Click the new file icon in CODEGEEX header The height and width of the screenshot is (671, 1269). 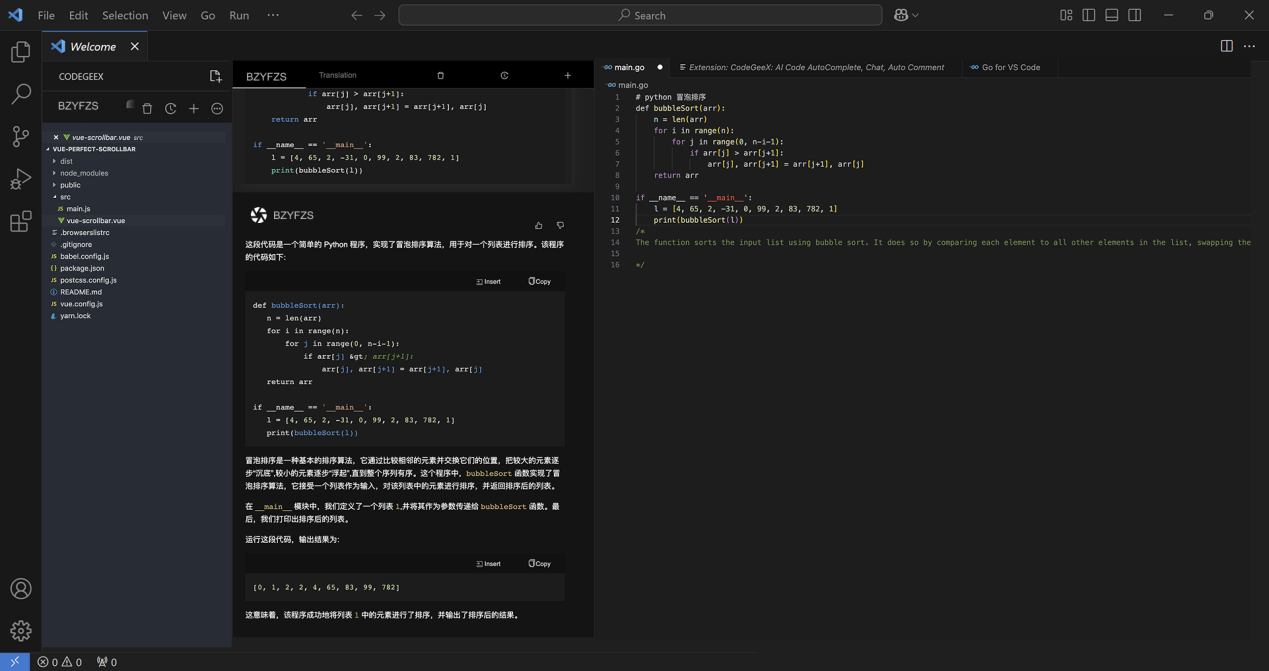point(215,76)
